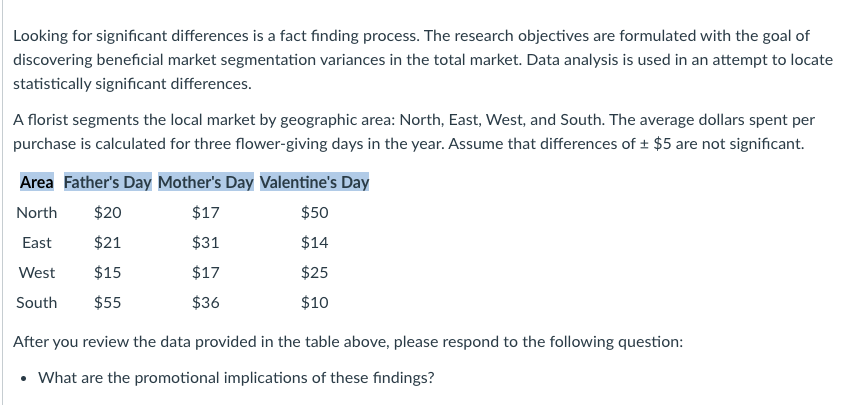The width and height of the screenshot is (845, 405).
Task: Click the Mother's Day column header
Action: (x=206, y=183)
